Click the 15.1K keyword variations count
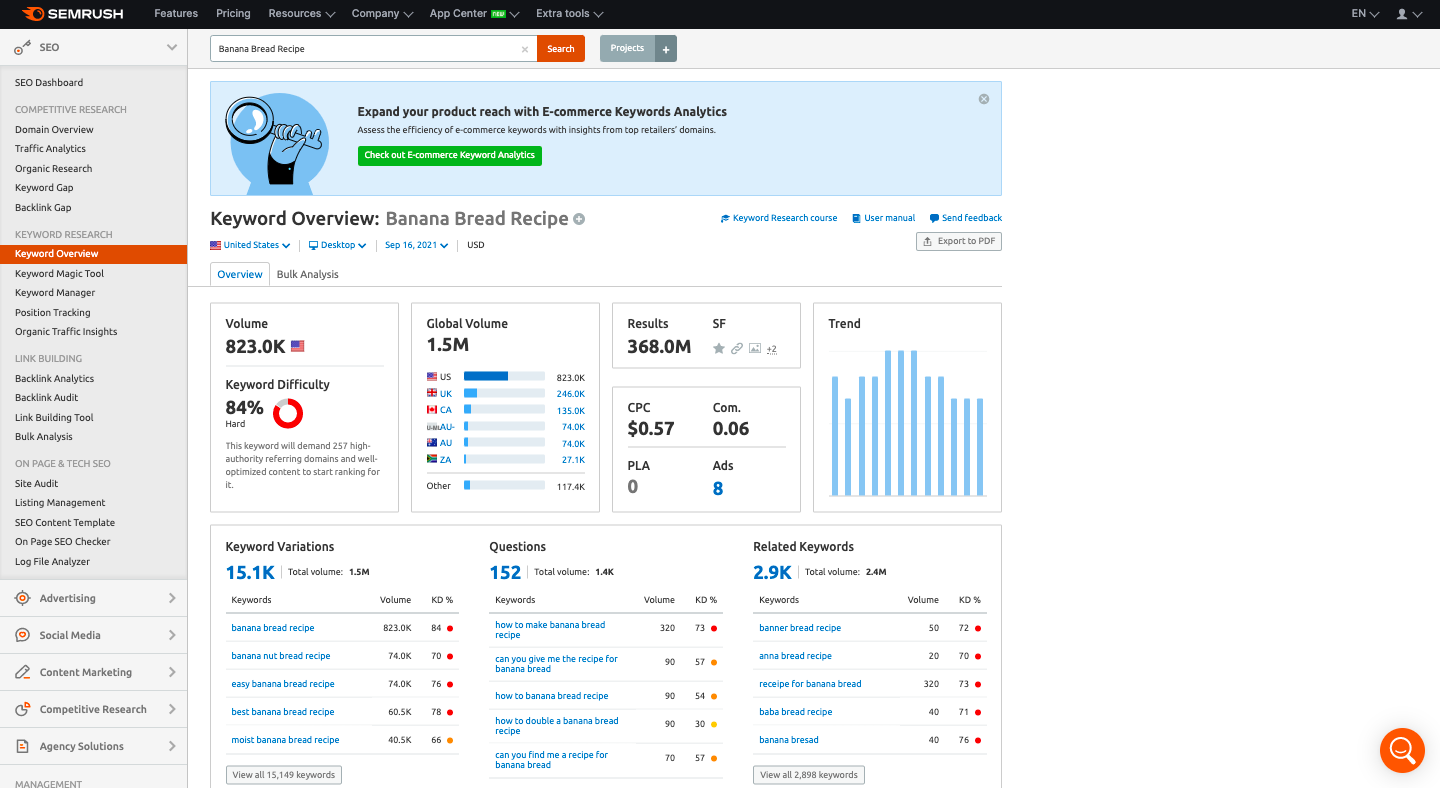The image size is (1440, 788). click(250, 573)
